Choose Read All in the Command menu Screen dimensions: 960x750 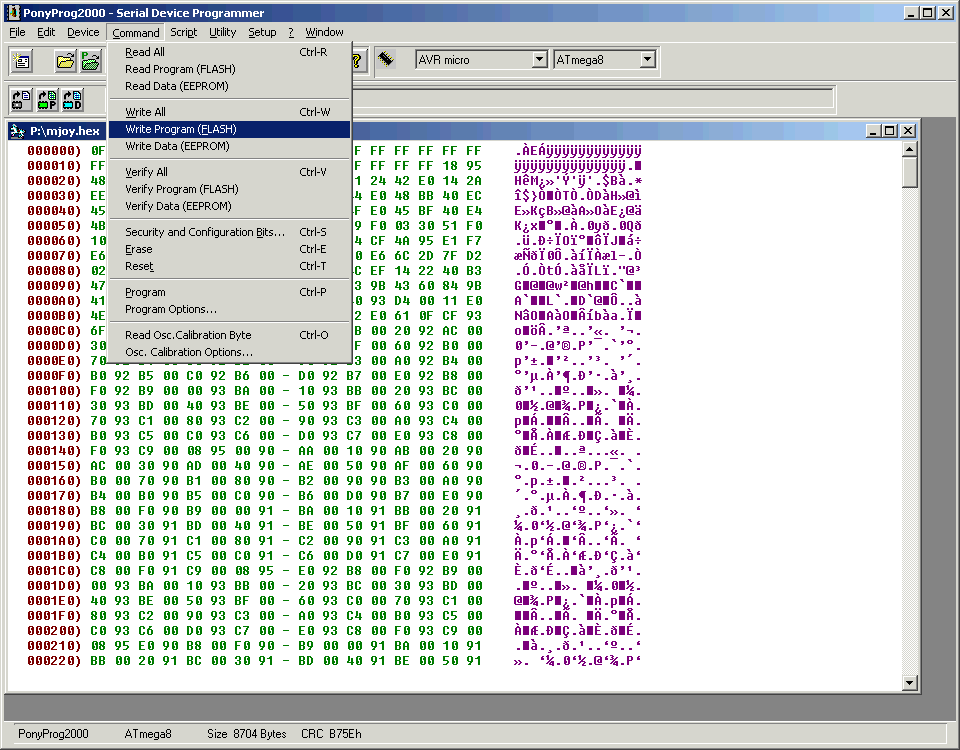point(145,52)
